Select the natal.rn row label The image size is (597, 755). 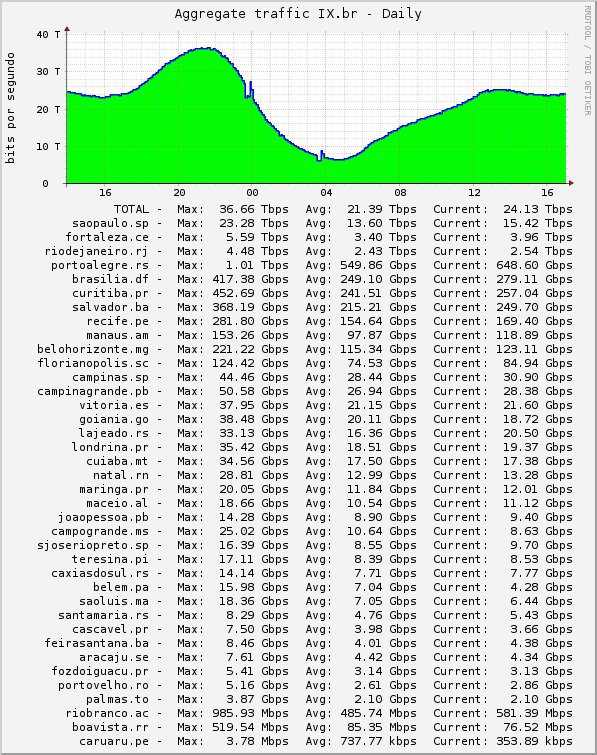click(x=121, y=475)
